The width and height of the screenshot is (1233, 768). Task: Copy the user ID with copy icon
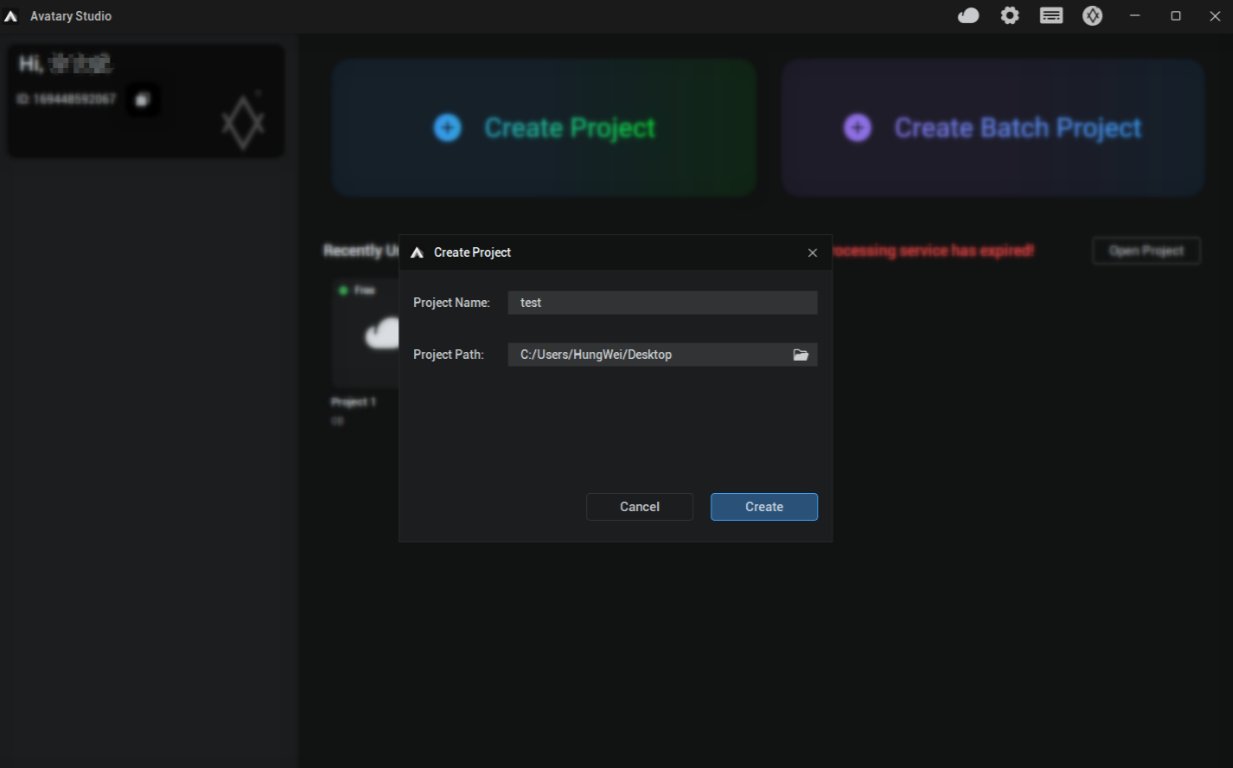(142, 100)
